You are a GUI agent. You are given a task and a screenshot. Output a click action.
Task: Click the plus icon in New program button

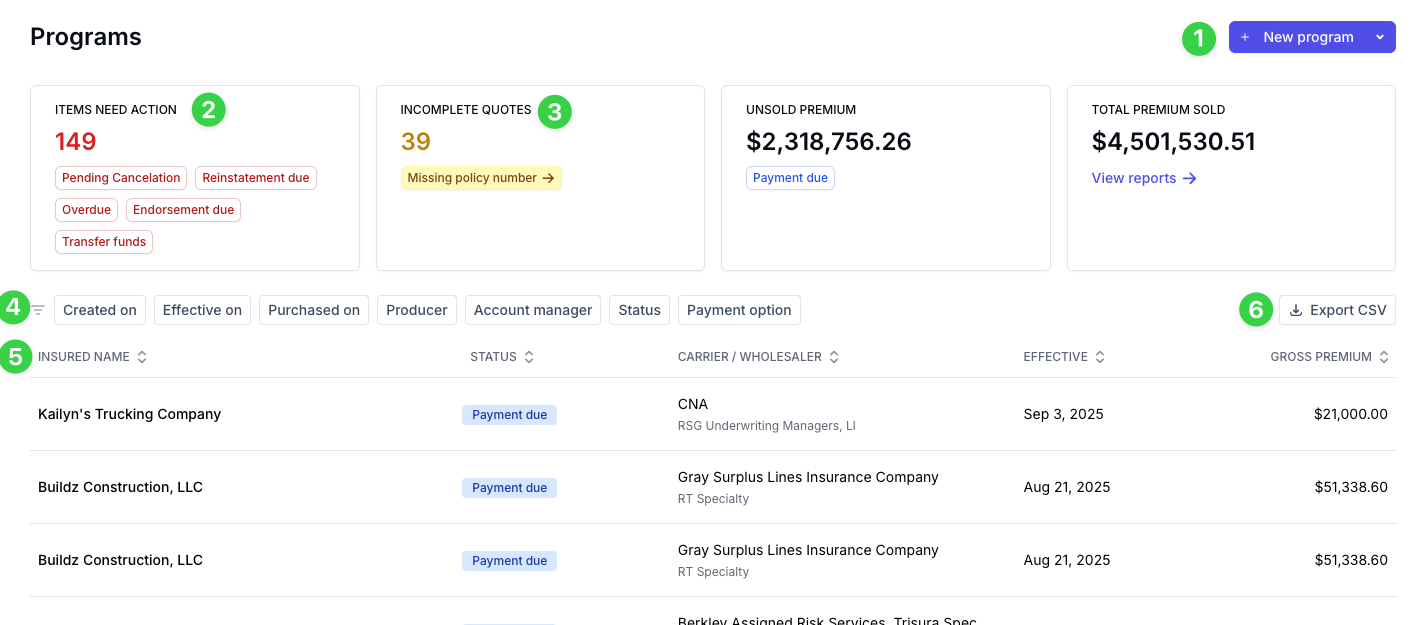pyautogui.click(x=1245, y=37)
